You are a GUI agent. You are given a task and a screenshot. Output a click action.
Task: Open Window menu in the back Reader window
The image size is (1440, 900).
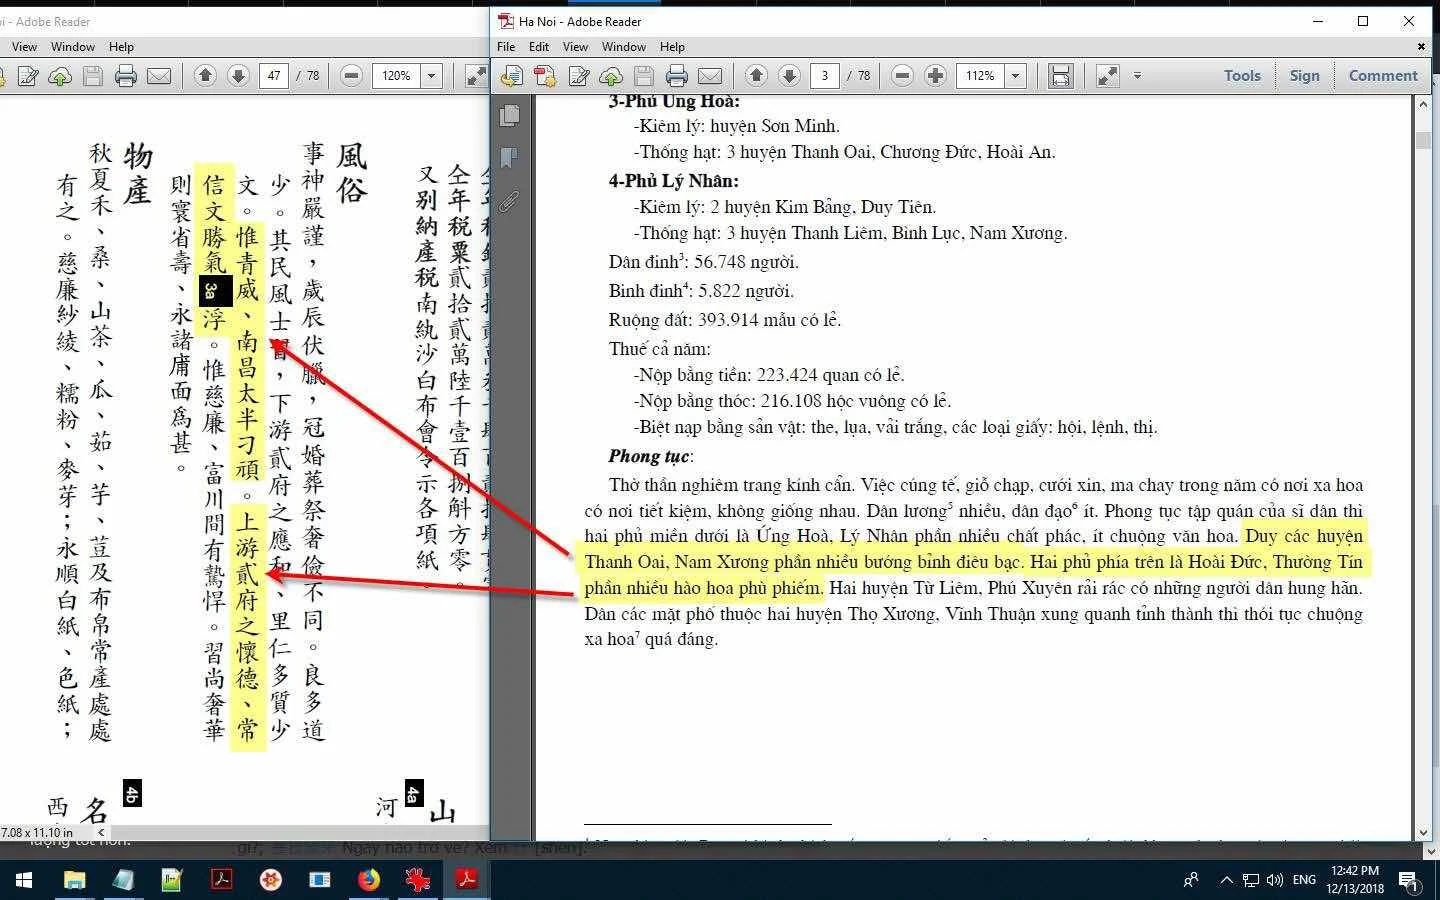point(73,47)
